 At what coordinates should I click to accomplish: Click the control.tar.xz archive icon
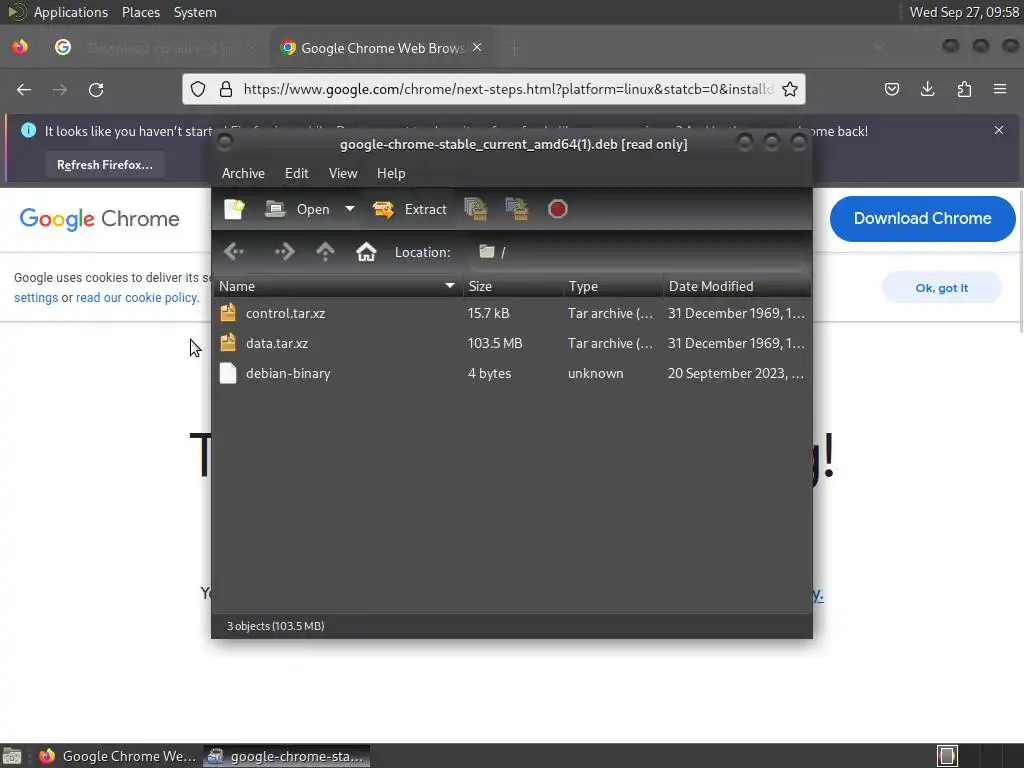(228, 313)
